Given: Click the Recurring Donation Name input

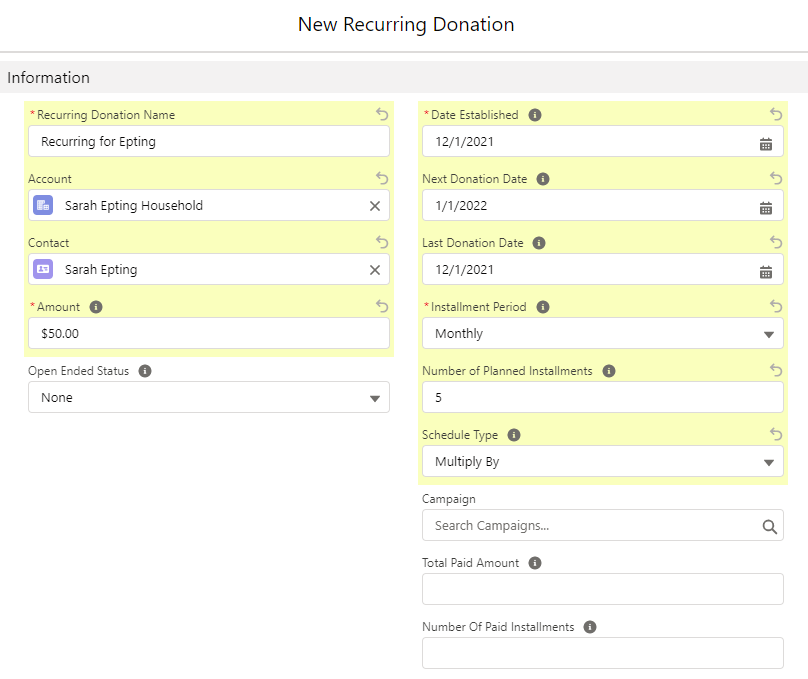Looking at the screenshot, I should tap(209, 142).
